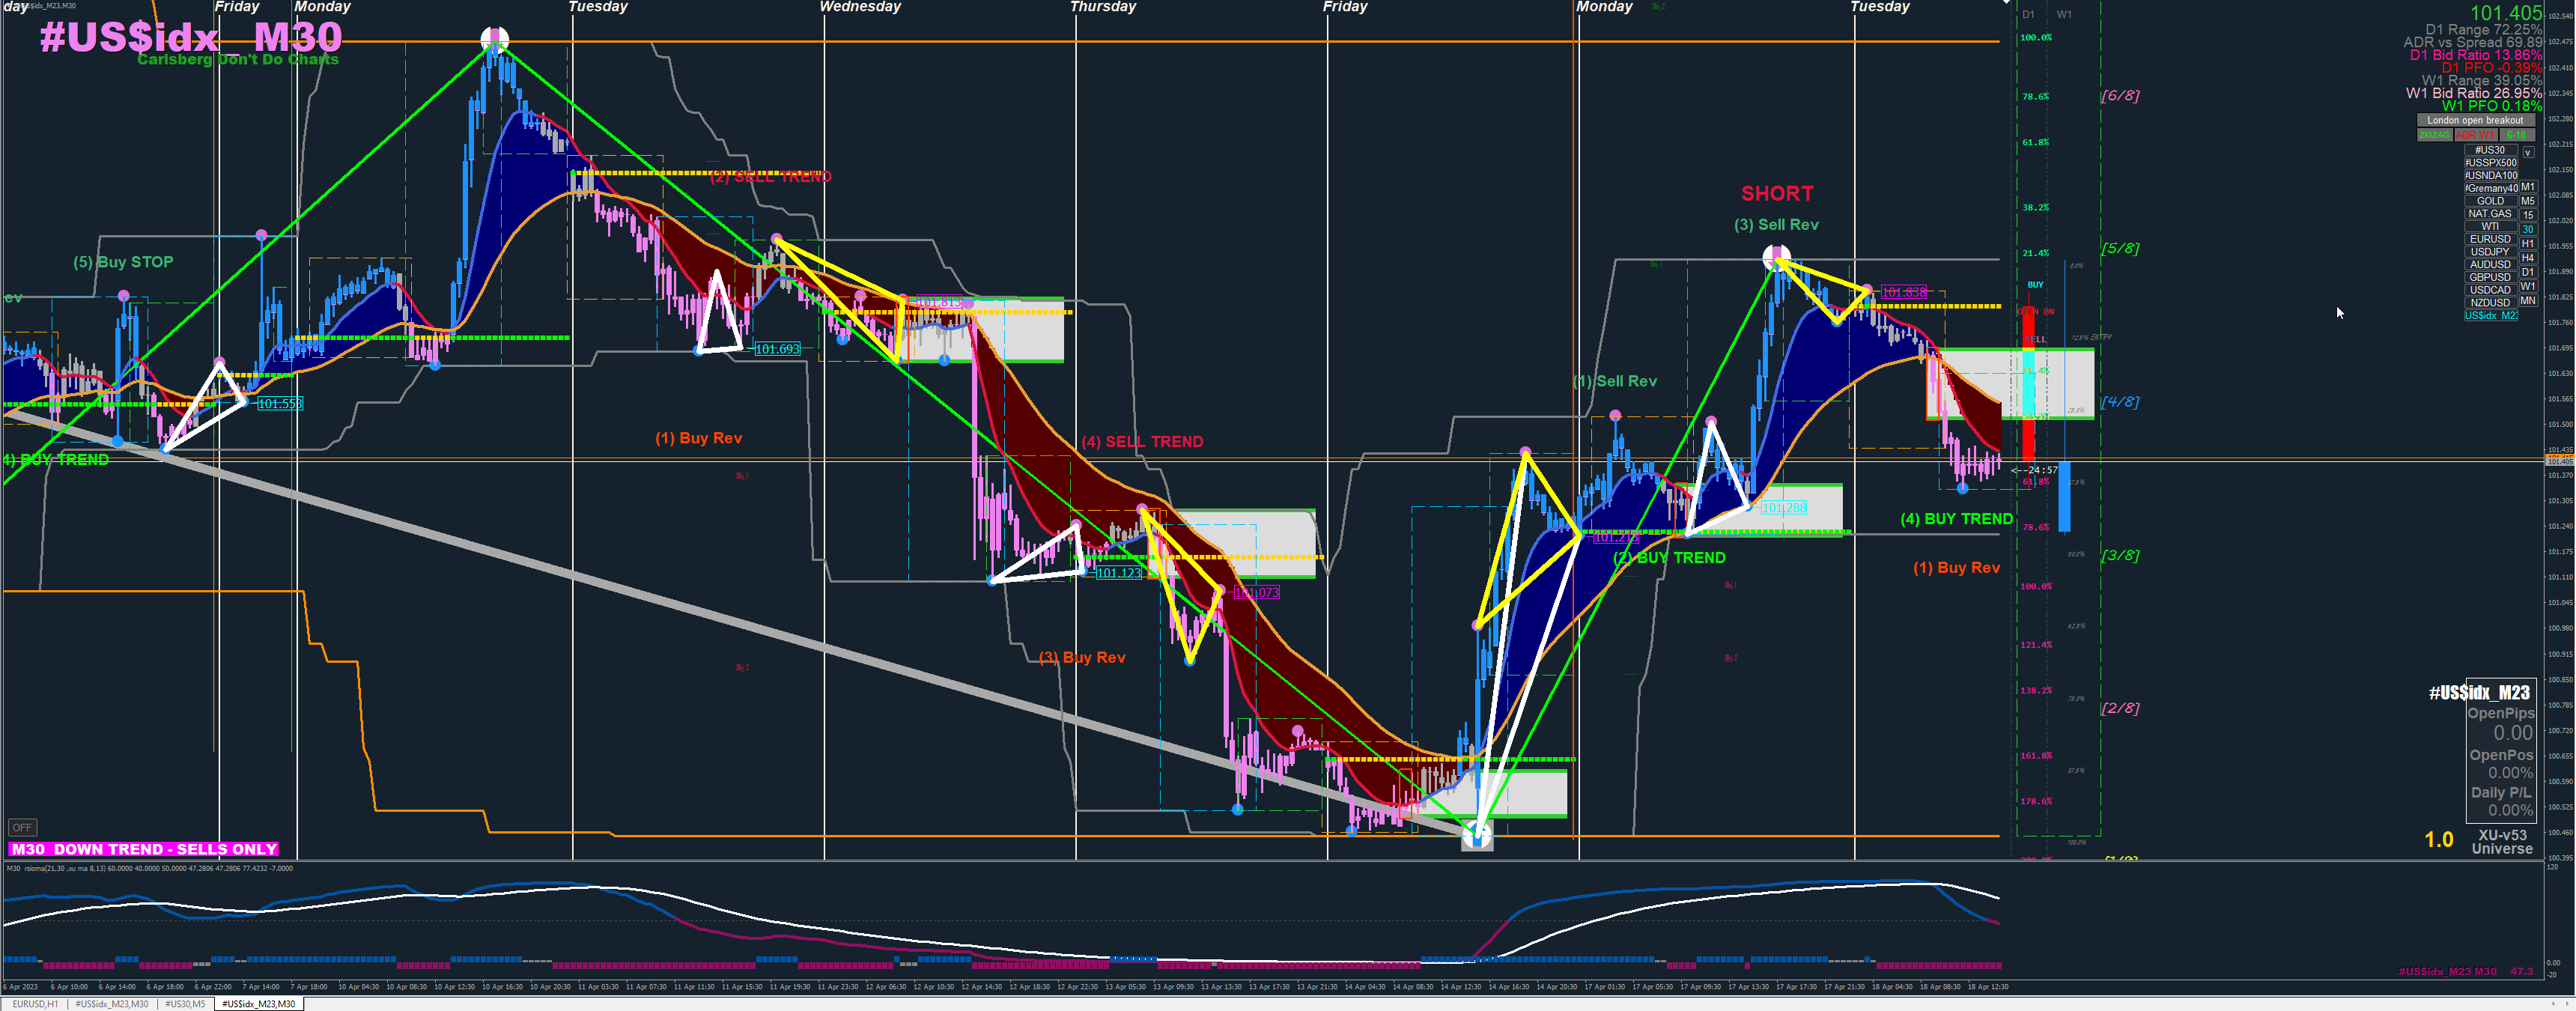Open the EURUSD,H1 chart tab
The height and width of the screenshot is (1011, 2576).
(35, 1004)
